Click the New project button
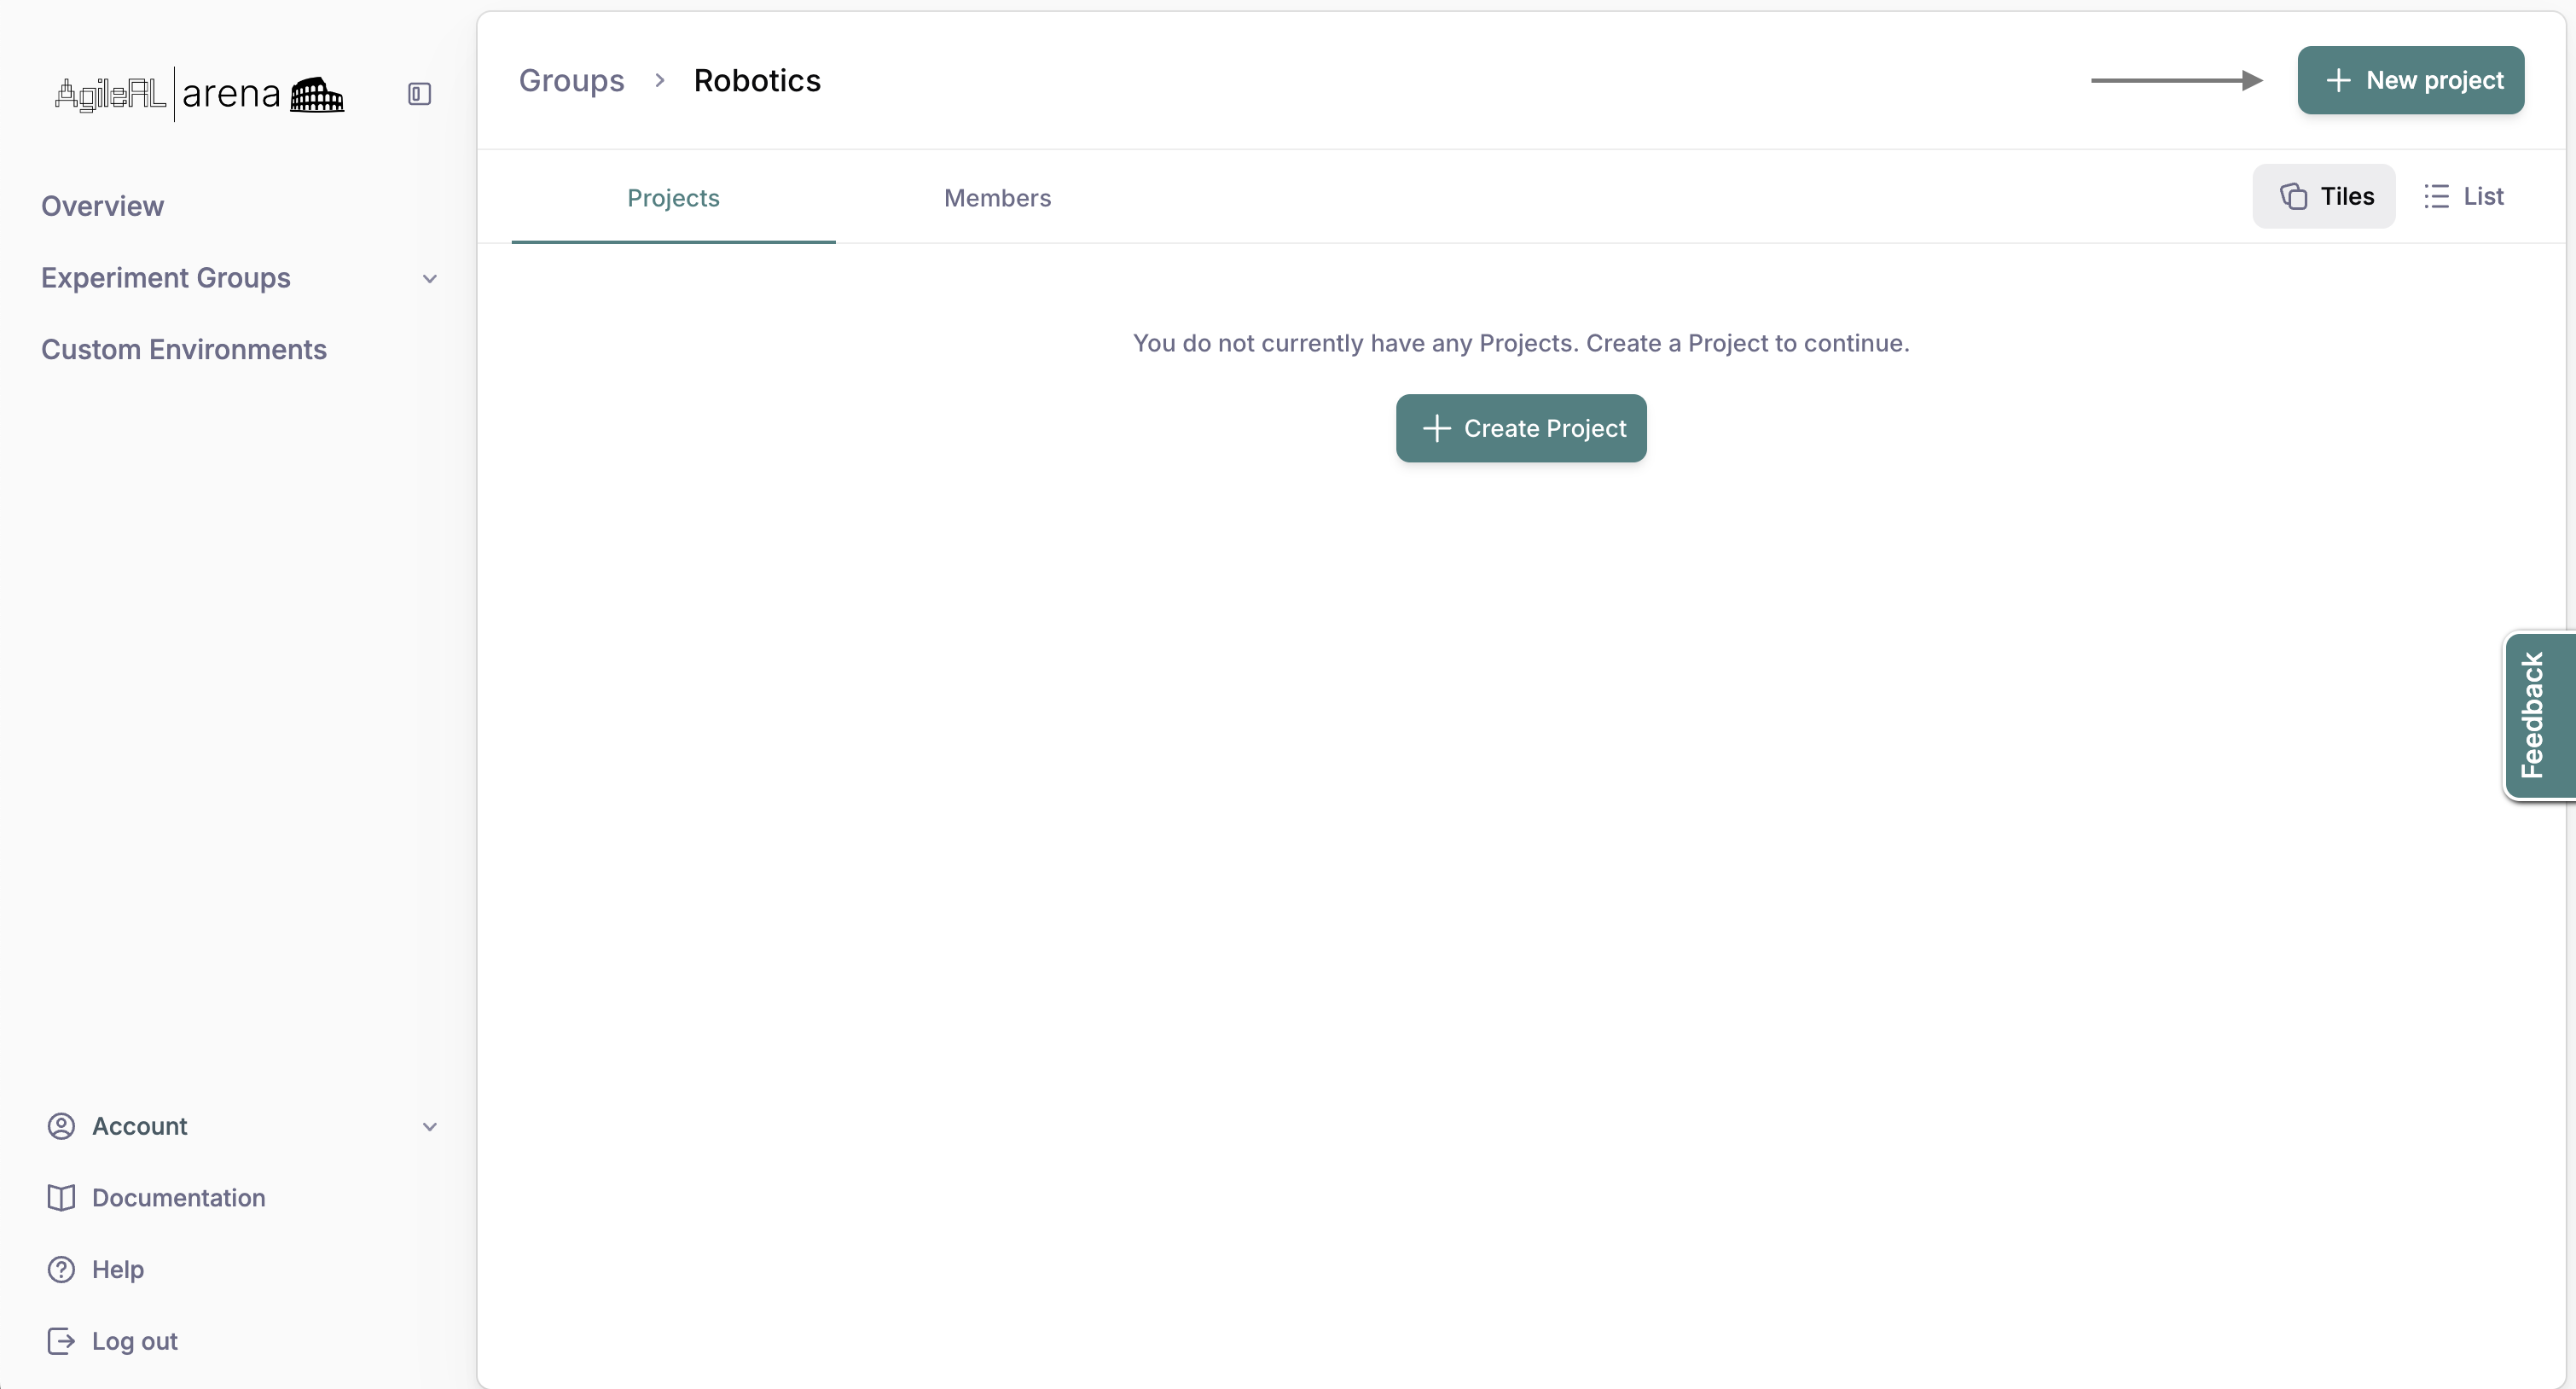Screen dimensions: 2576x1389 pyautogui.click(x=2411, y=80)
